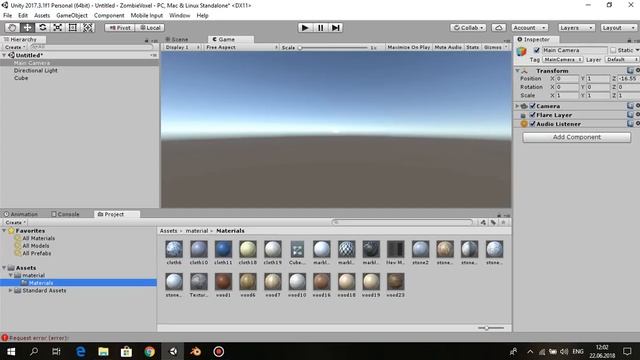Viewport: 640px width, 360px height.
Task: Toggle Local/Global handle rotation
Action: [x=150, y=27]
